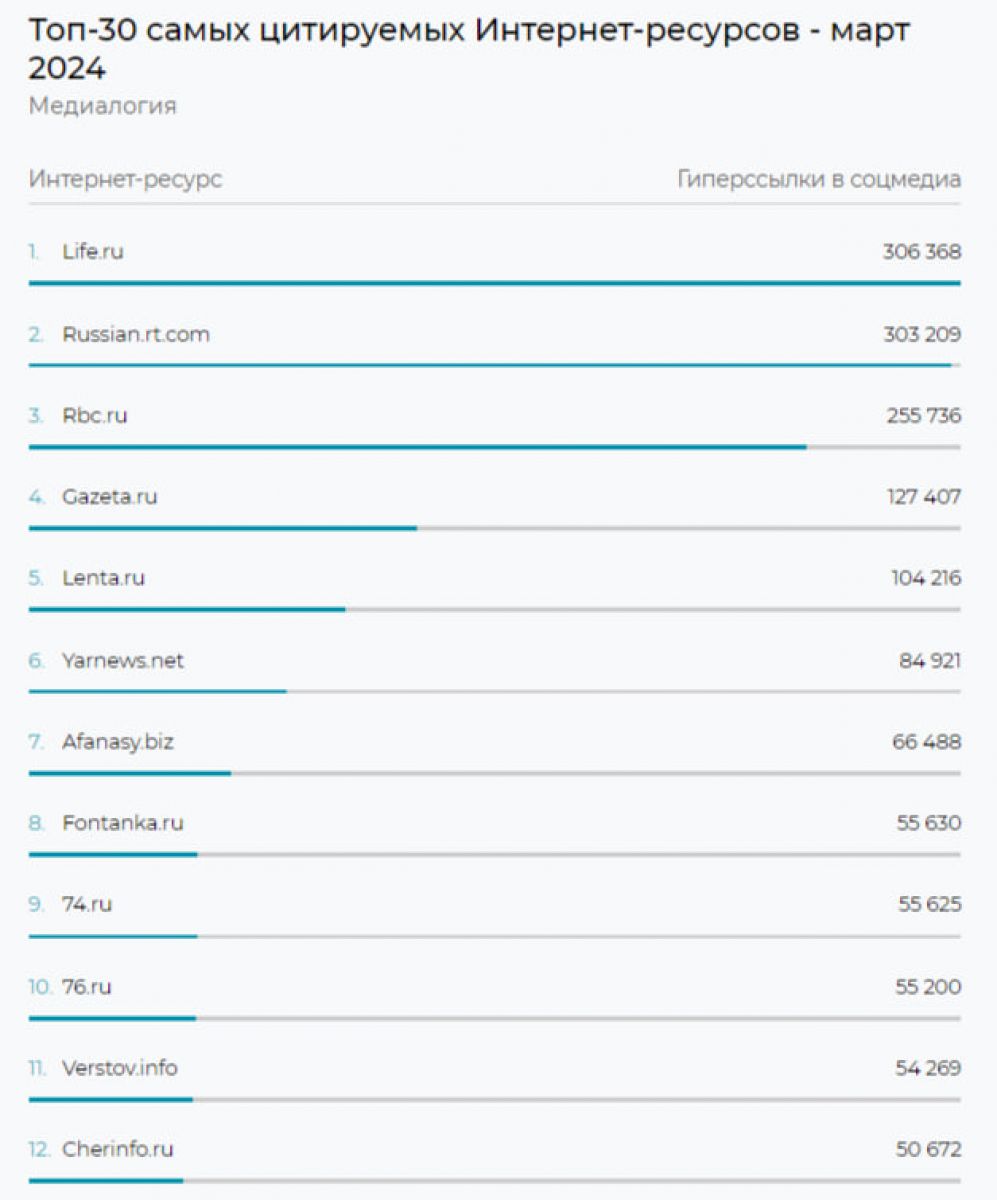The width and height of the screenshot is (997, 1200).
Task: Click on Gazeta.ru in the ranking
Action: [x=110, y=497]
